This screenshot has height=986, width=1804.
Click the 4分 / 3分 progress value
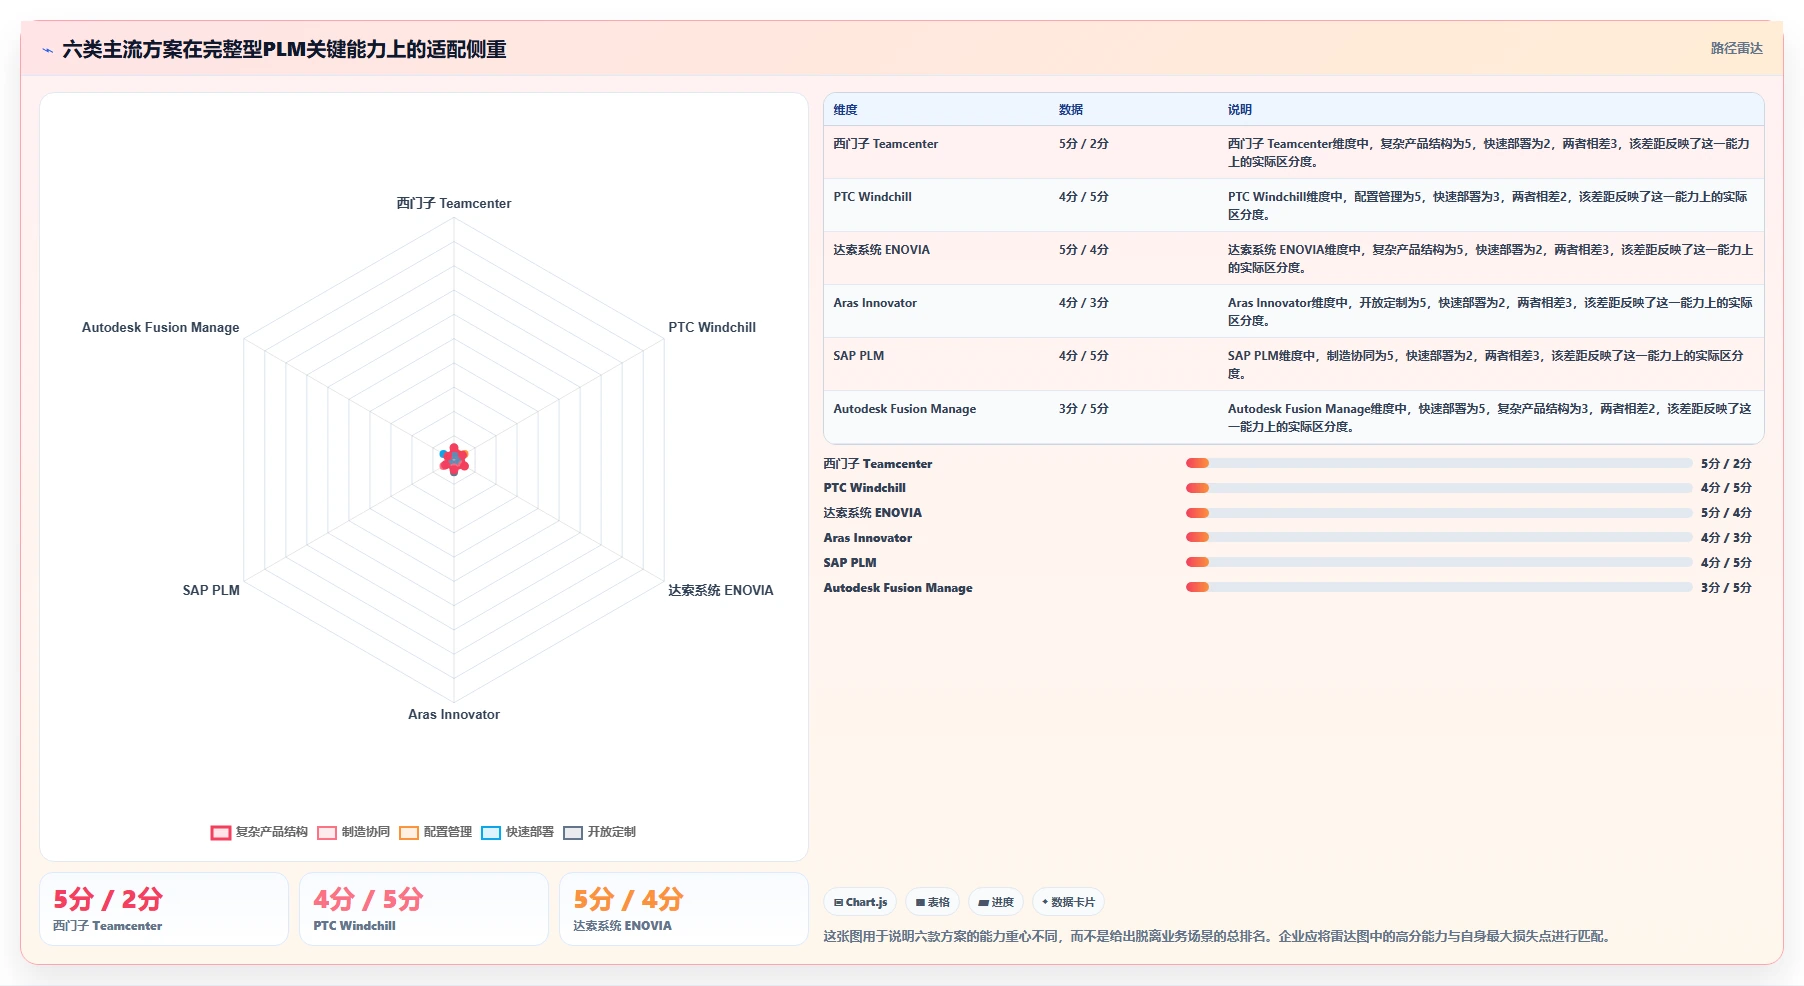click(x=1726, y=538)
